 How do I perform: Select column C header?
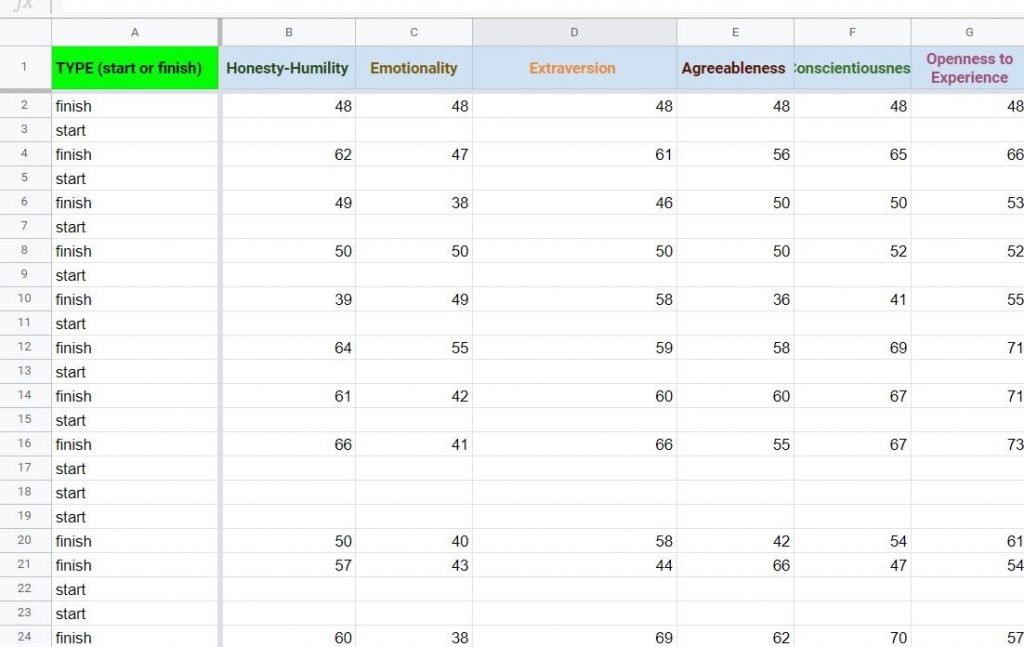pyautogui.click(x=413, y=32)
